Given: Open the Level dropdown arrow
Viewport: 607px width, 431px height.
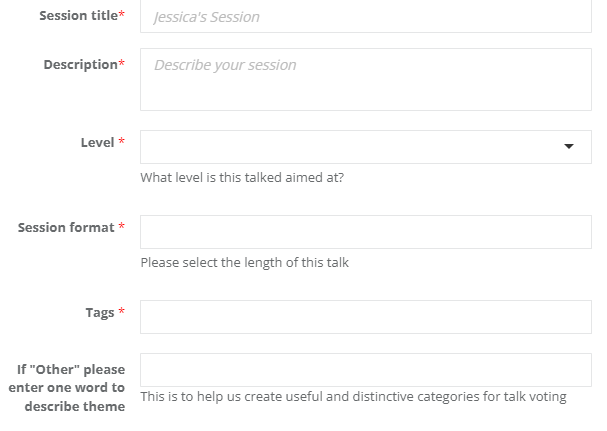Looking at the screenshot, I should (569, 146).
